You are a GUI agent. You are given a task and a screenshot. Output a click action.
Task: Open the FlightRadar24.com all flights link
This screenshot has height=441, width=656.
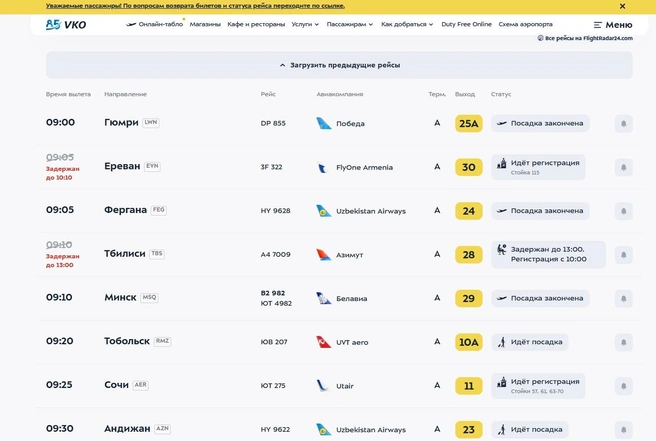coord(585,38)
